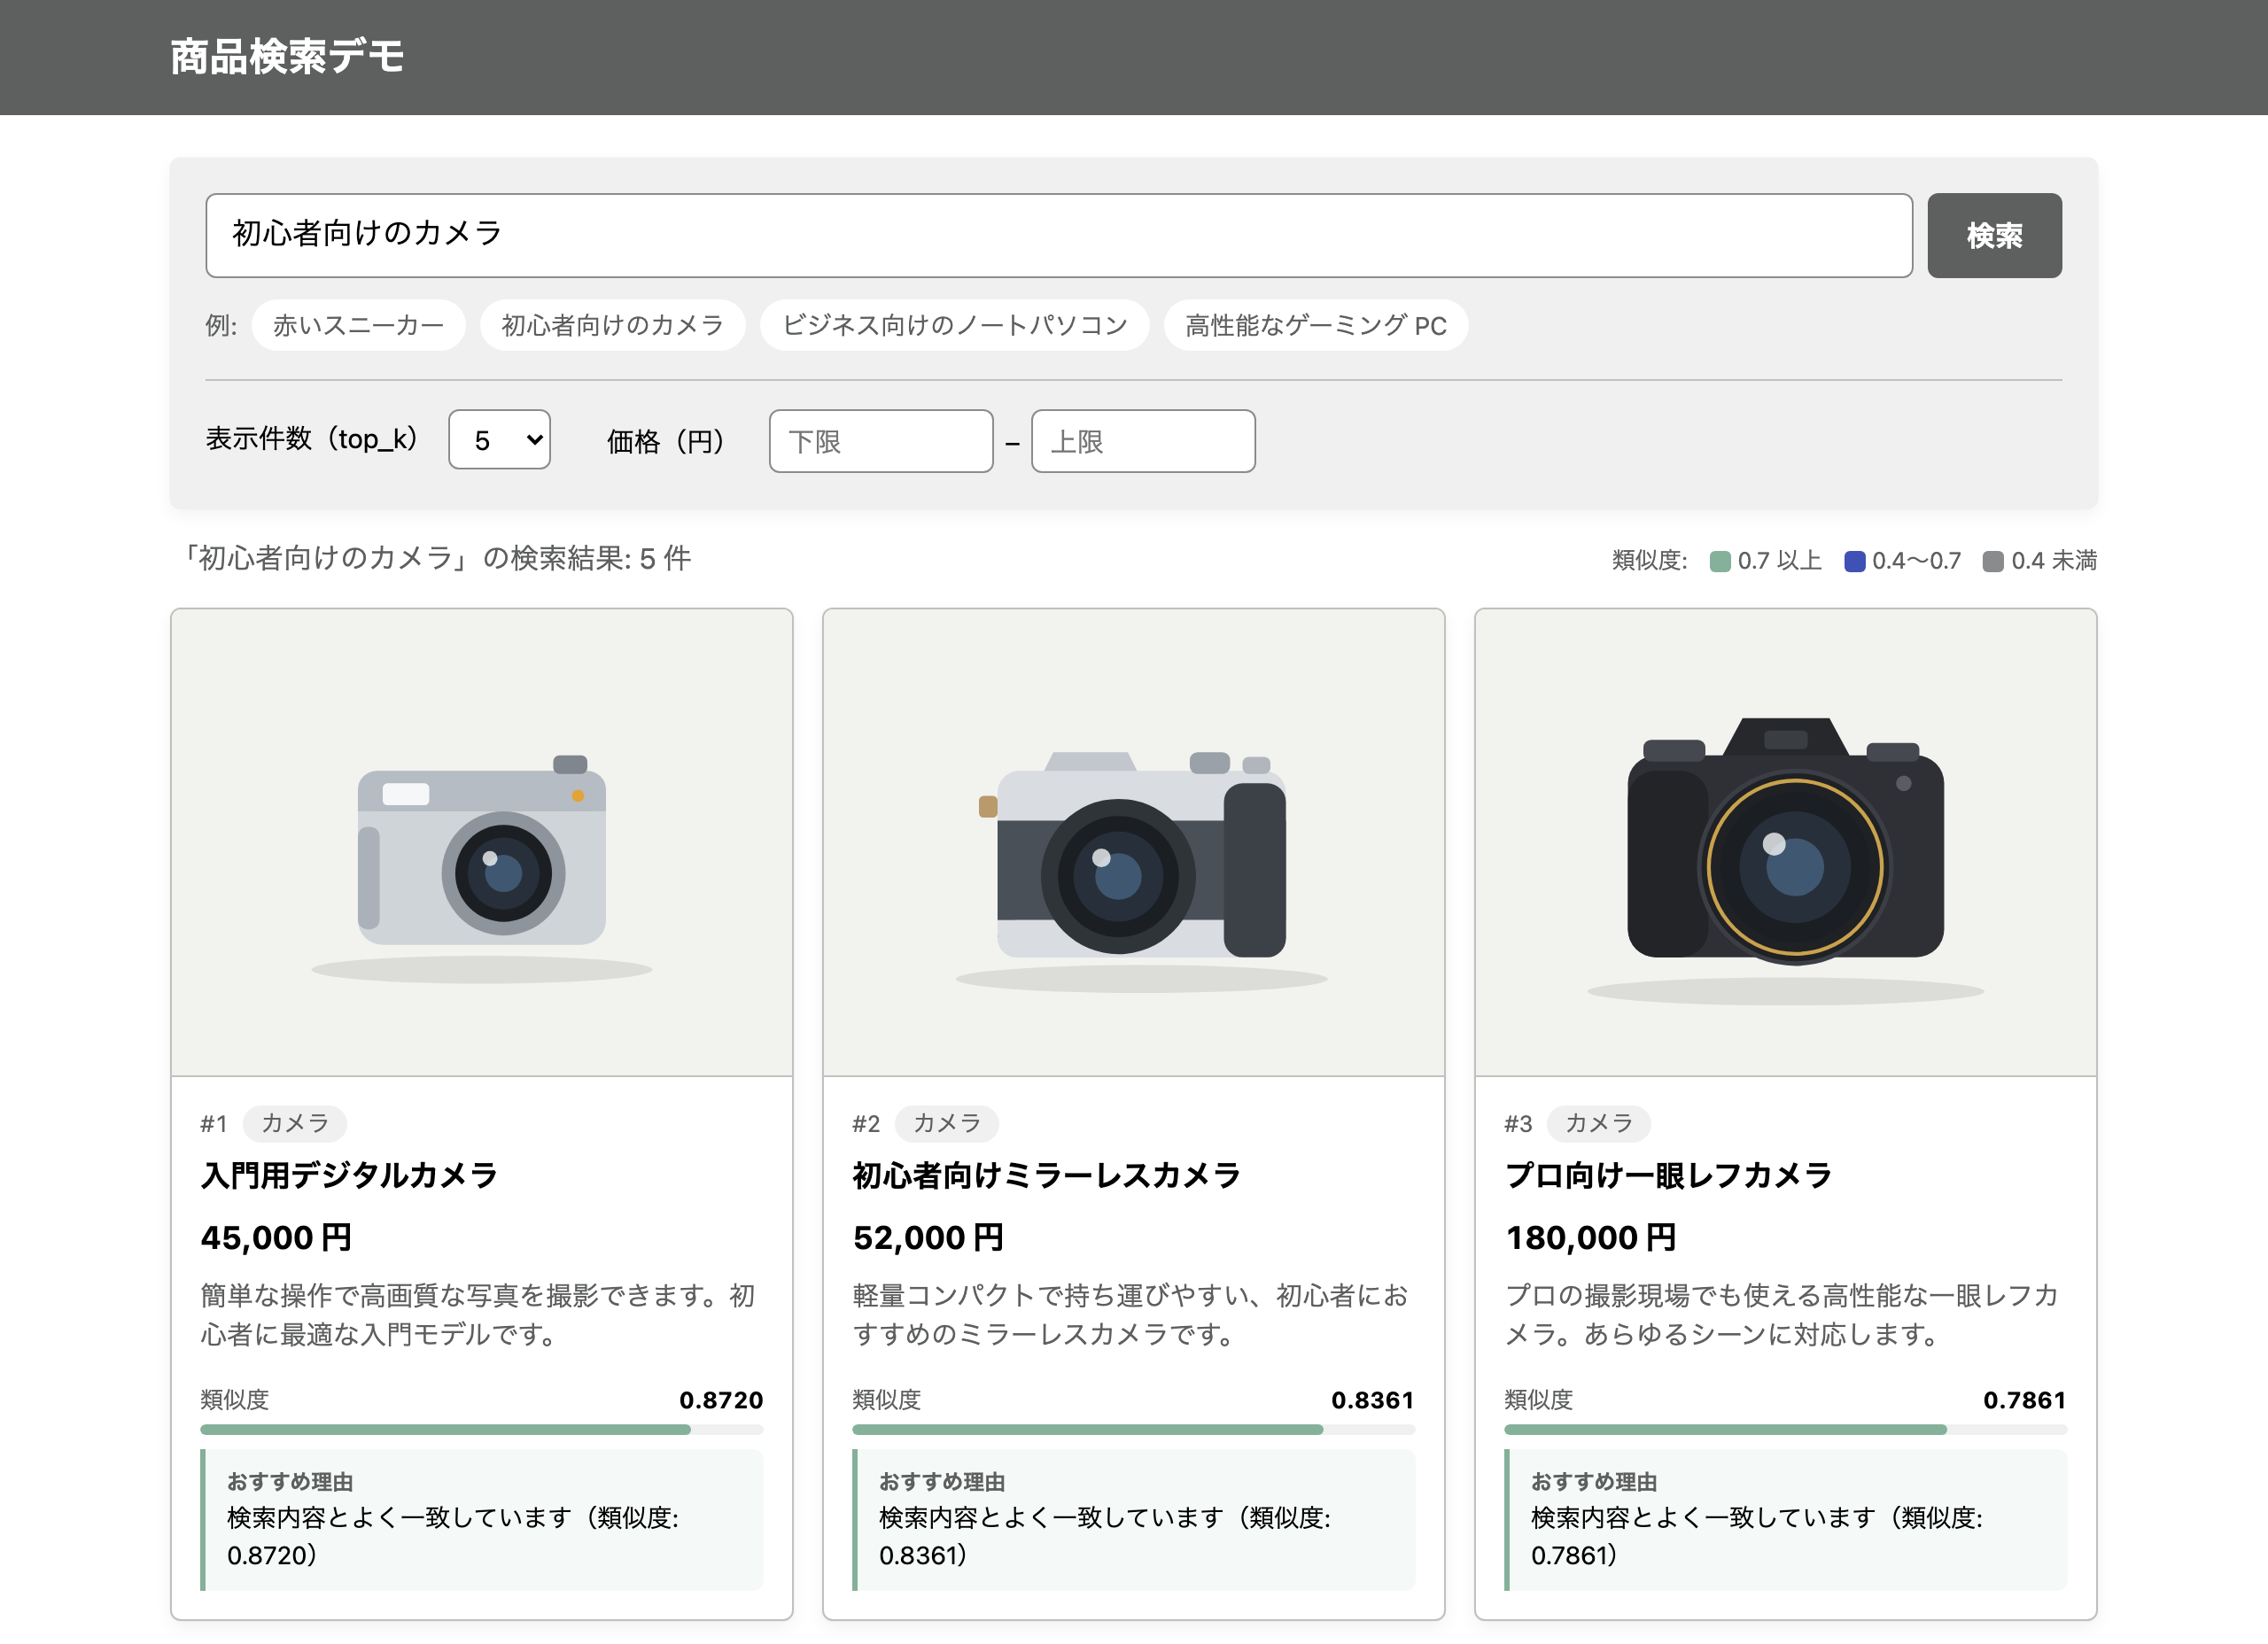Click the カメラ category tag on result #3
2268x1644 pixels.
(1599, 1123)
